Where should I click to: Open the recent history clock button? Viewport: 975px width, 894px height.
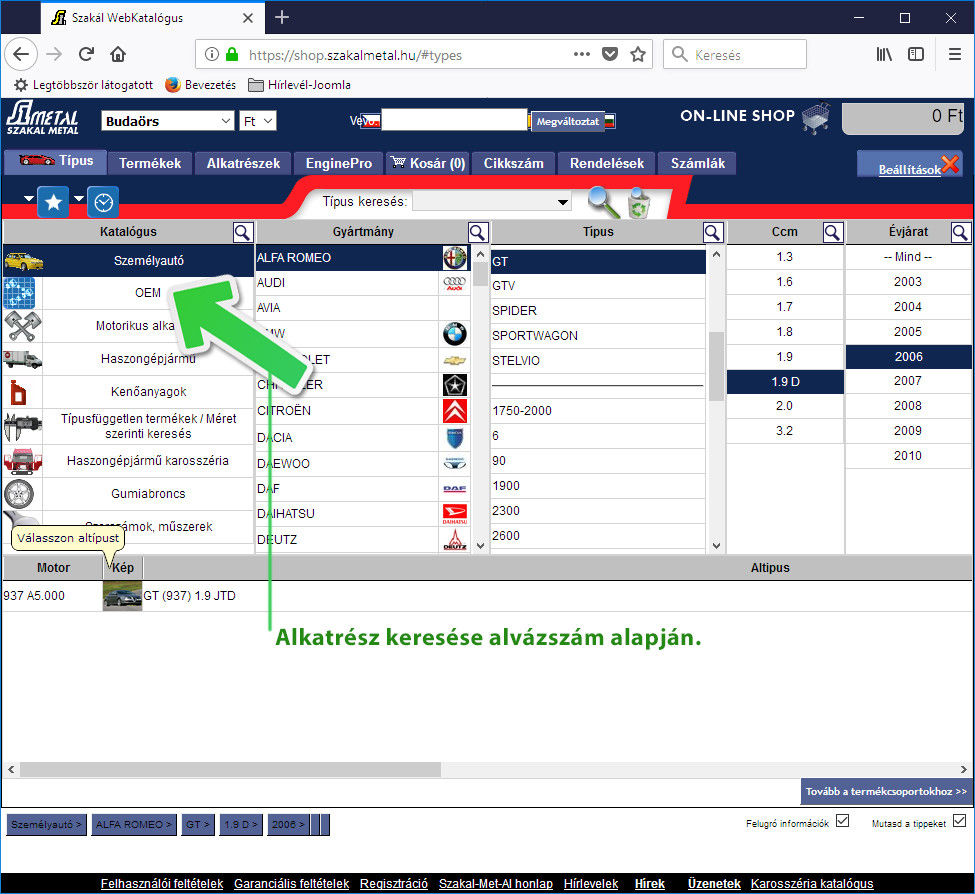103,202
